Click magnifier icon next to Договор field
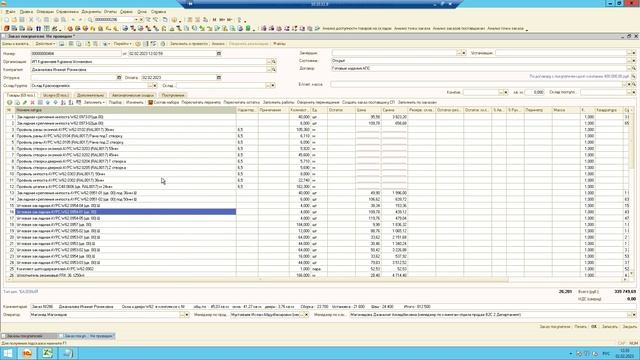This screenshot has height=360, width=640. click(x=634, y=69)
